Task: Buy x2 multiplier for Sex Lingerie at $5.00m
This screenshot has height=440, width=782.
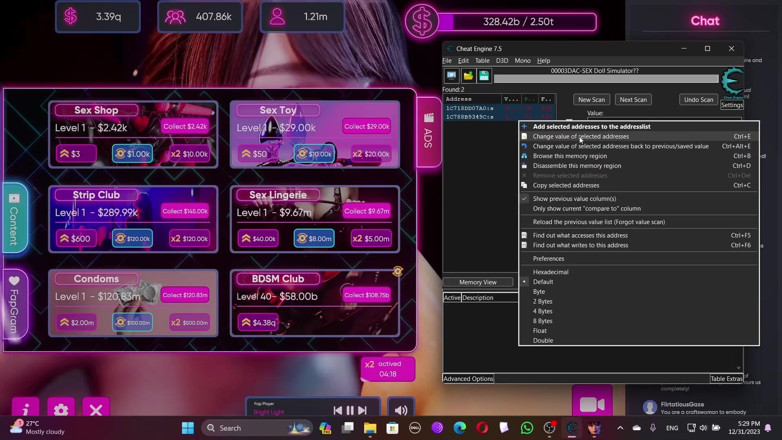Action: point(371,238)
